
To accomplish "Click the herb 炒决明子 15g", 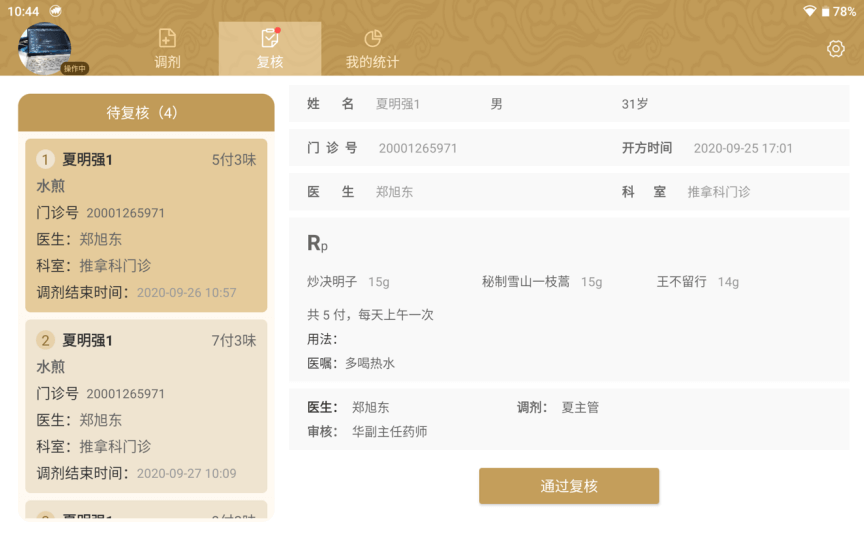I will pyautogui.click(x=348, y=282).
